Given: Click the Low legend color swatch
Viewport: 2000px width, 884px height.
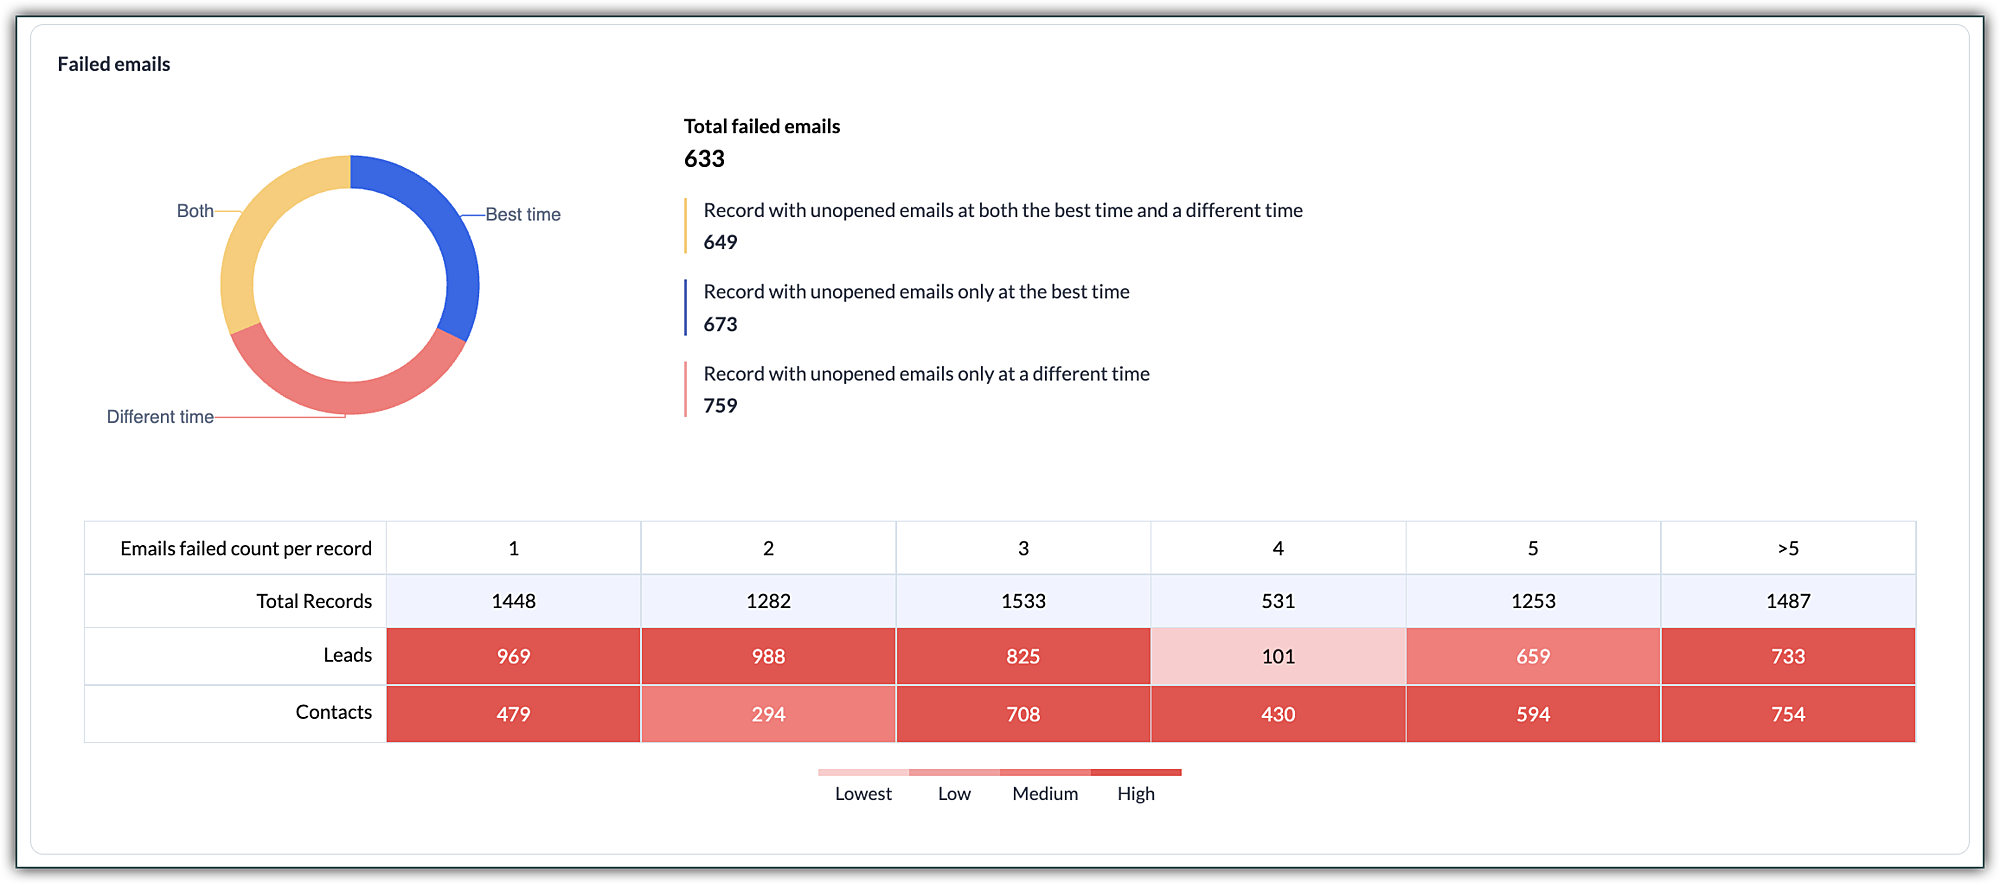Looking at the screenshot, I should (954, 772).
